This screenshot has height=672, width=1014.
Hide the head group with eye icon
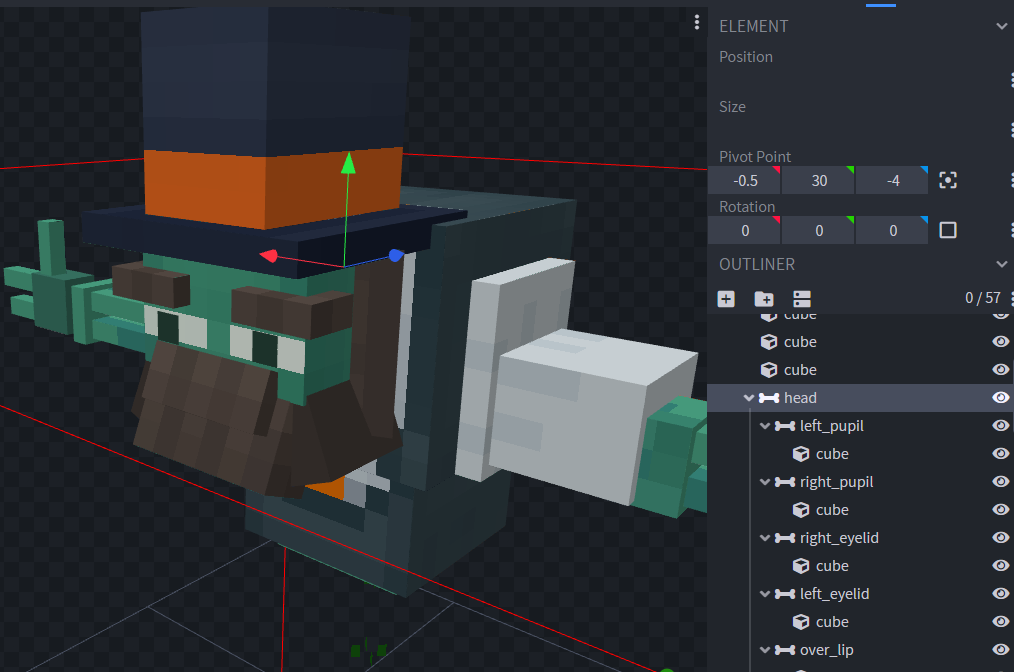click(x=999, y=398)
